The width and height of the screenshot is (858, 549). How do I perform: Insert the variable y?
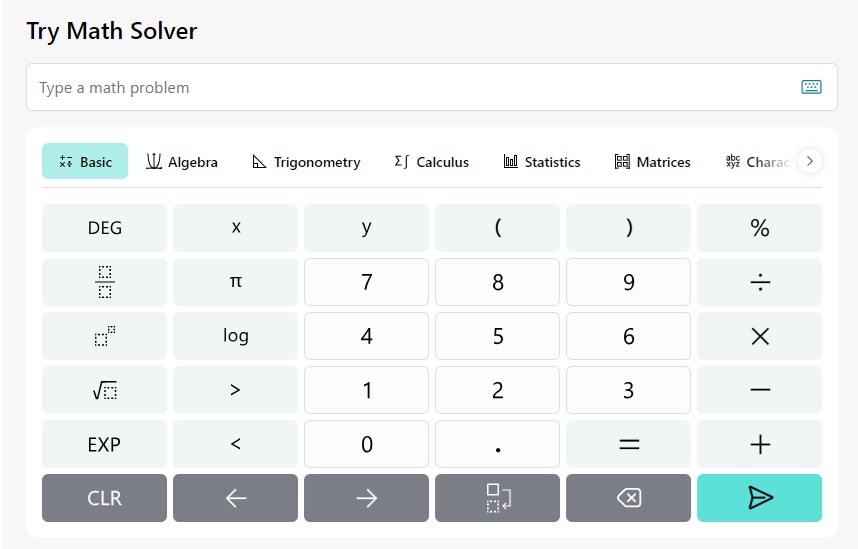[x=367, y=228]
